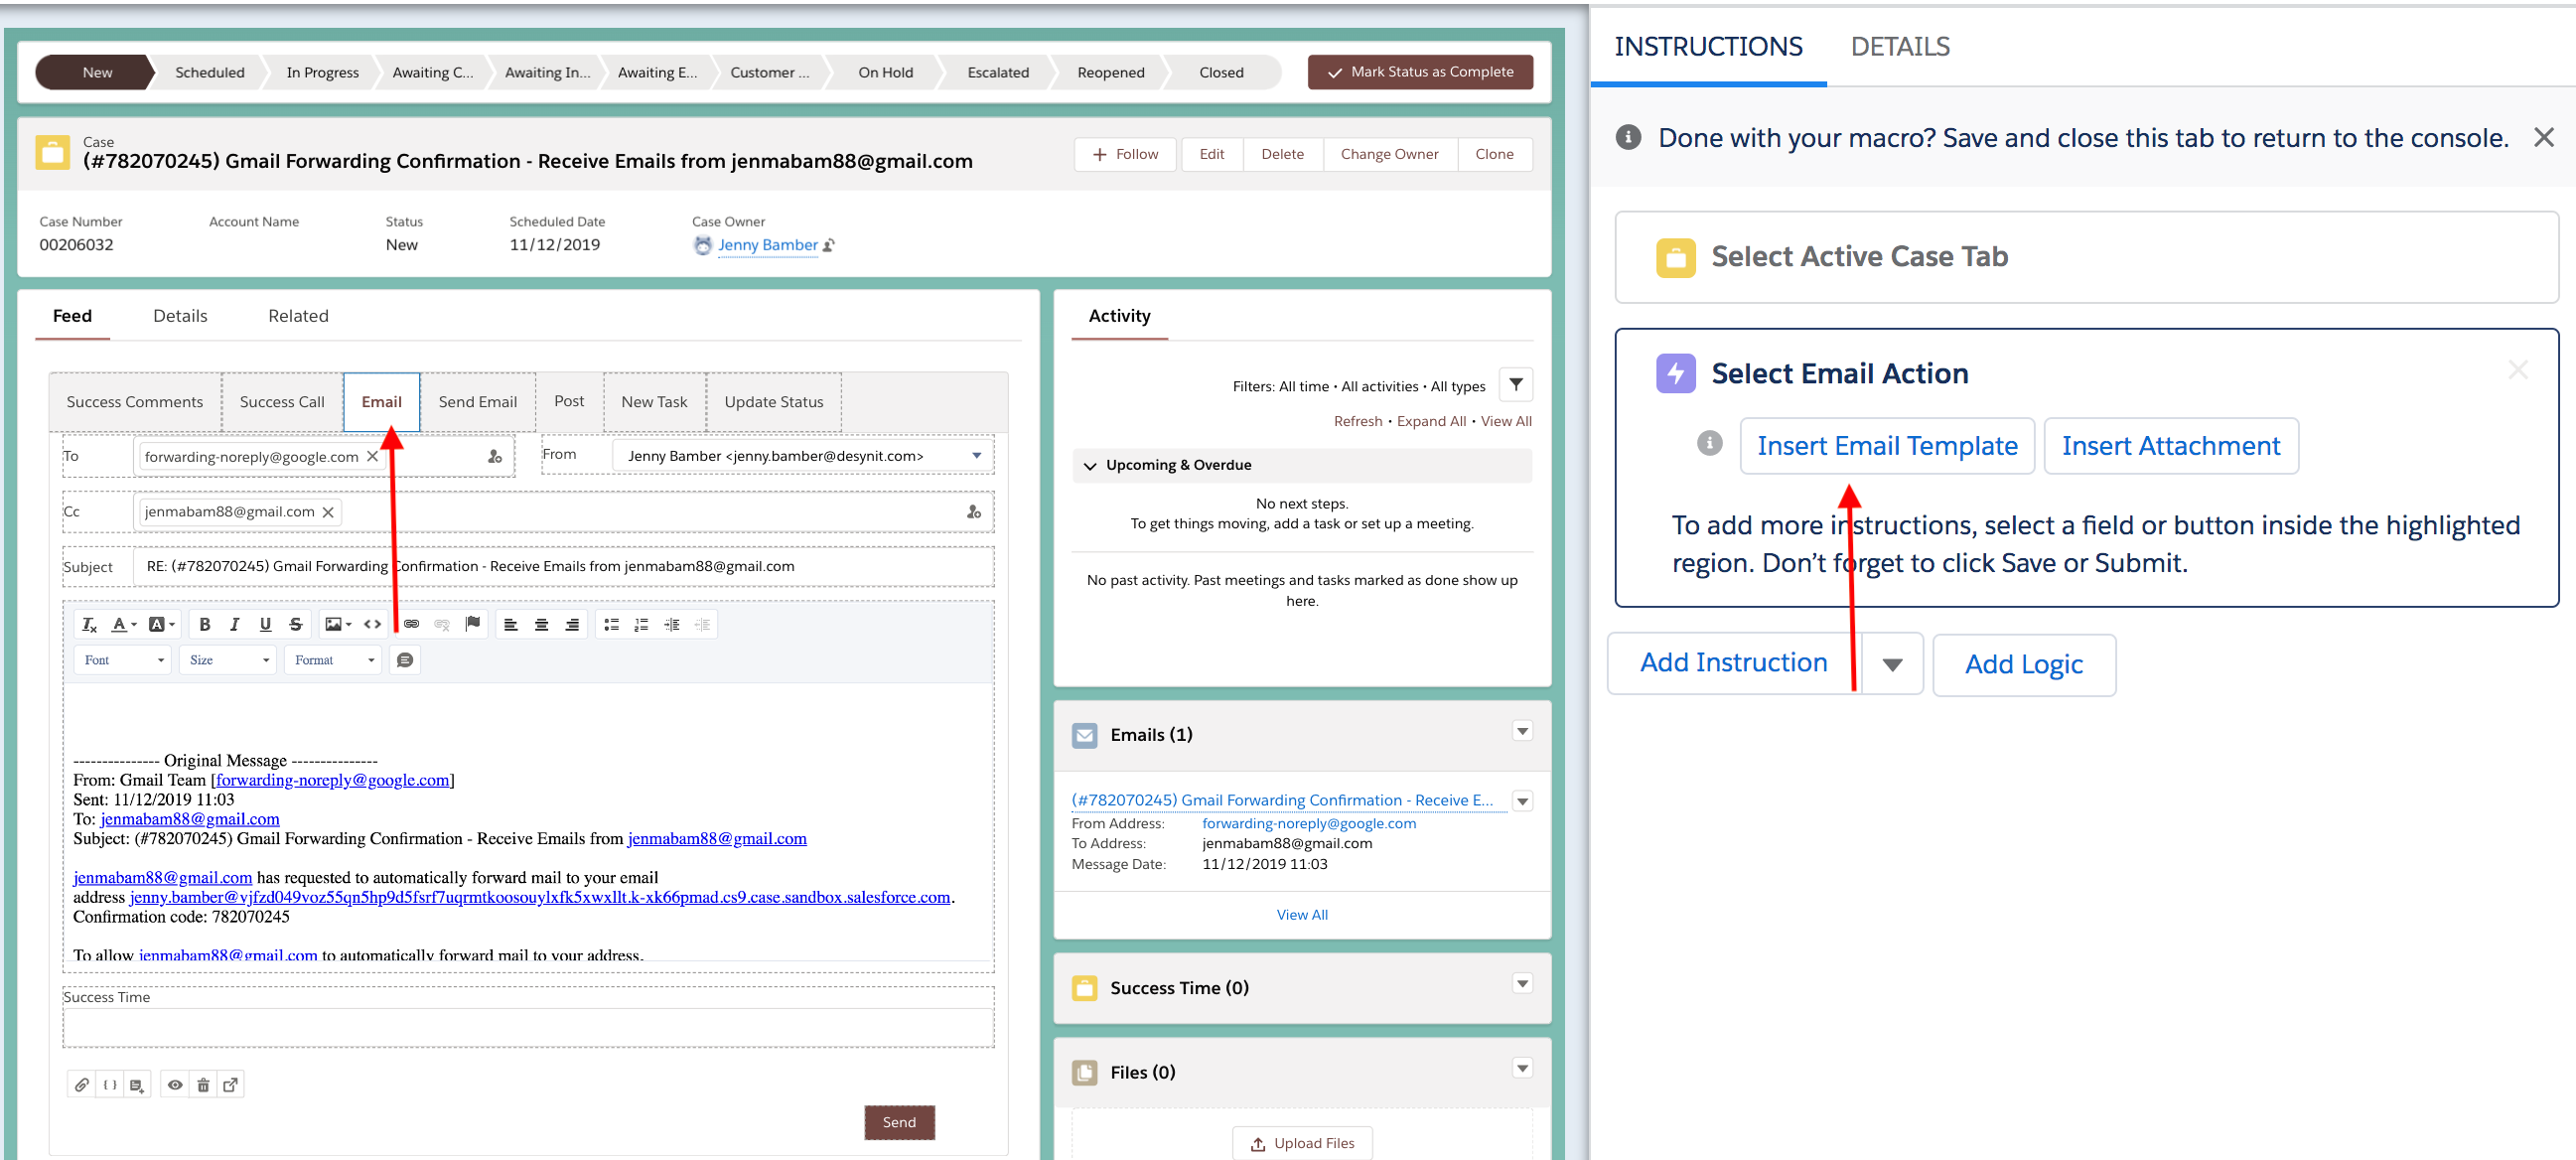Image resolution: width=2576 pixels, height=1160 pixels.
Task: Open the Files list dropdown
Action: pos(1522,1069)
